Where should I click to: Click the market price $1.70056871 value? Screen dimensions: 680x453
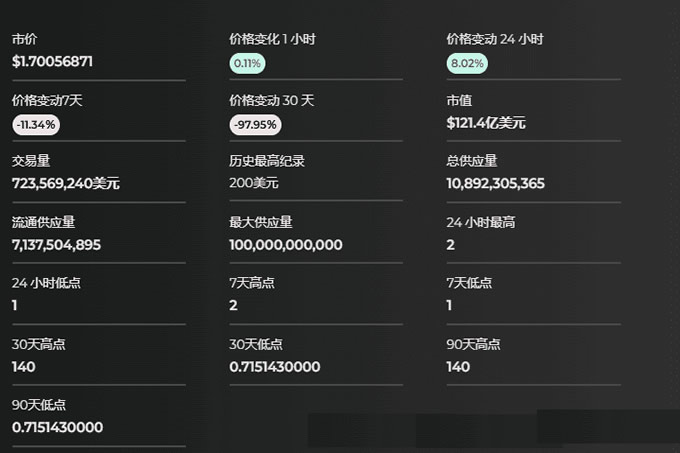52,61
